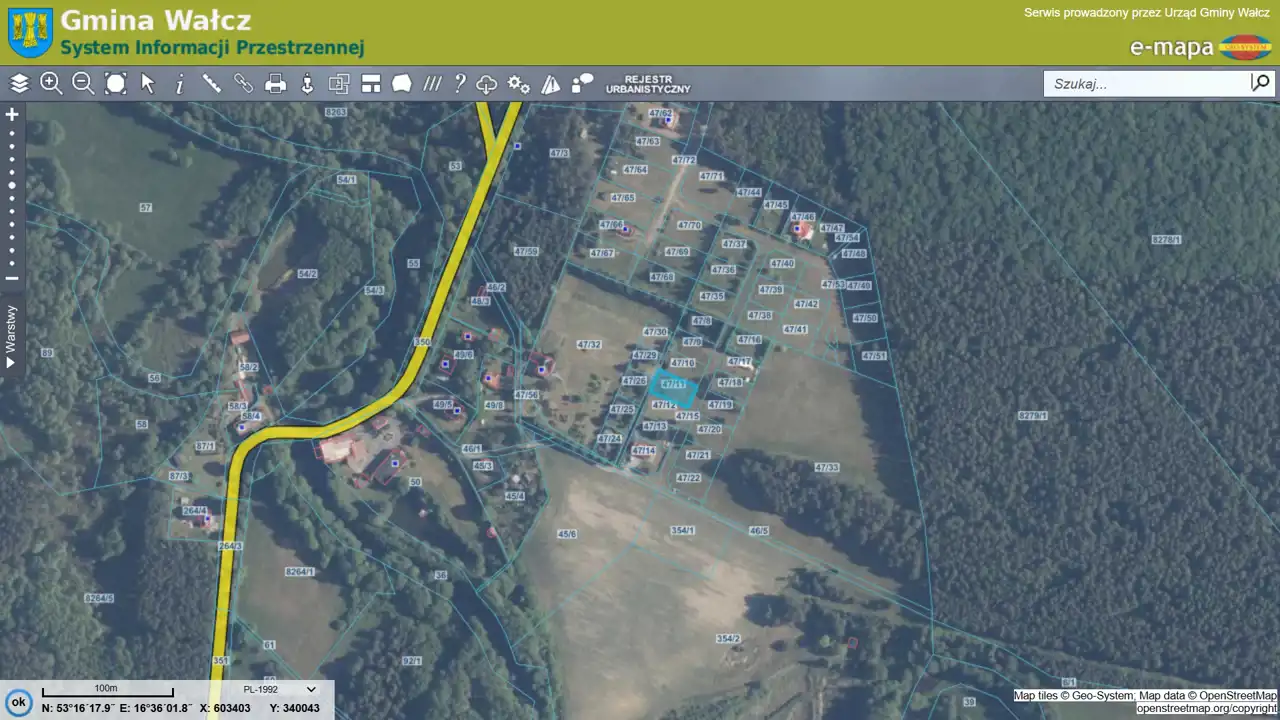
Task: Click the minus at zoom slider bottom
Action: click(12, 279)
